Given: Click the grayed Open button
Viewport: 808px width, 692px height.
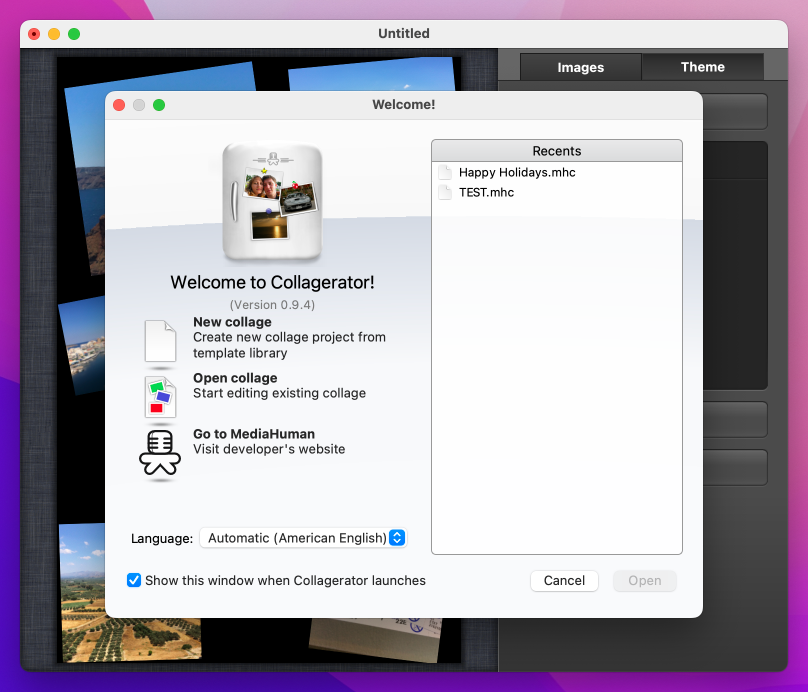Looking at the screenshot, I should tap(645, 581).
